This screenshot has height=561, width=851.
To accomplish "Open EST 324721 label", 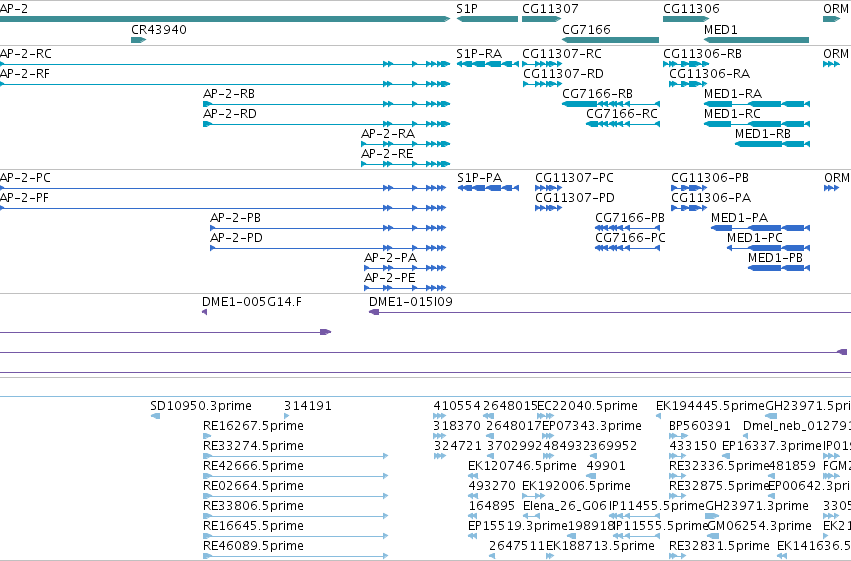I will [457, 446].
